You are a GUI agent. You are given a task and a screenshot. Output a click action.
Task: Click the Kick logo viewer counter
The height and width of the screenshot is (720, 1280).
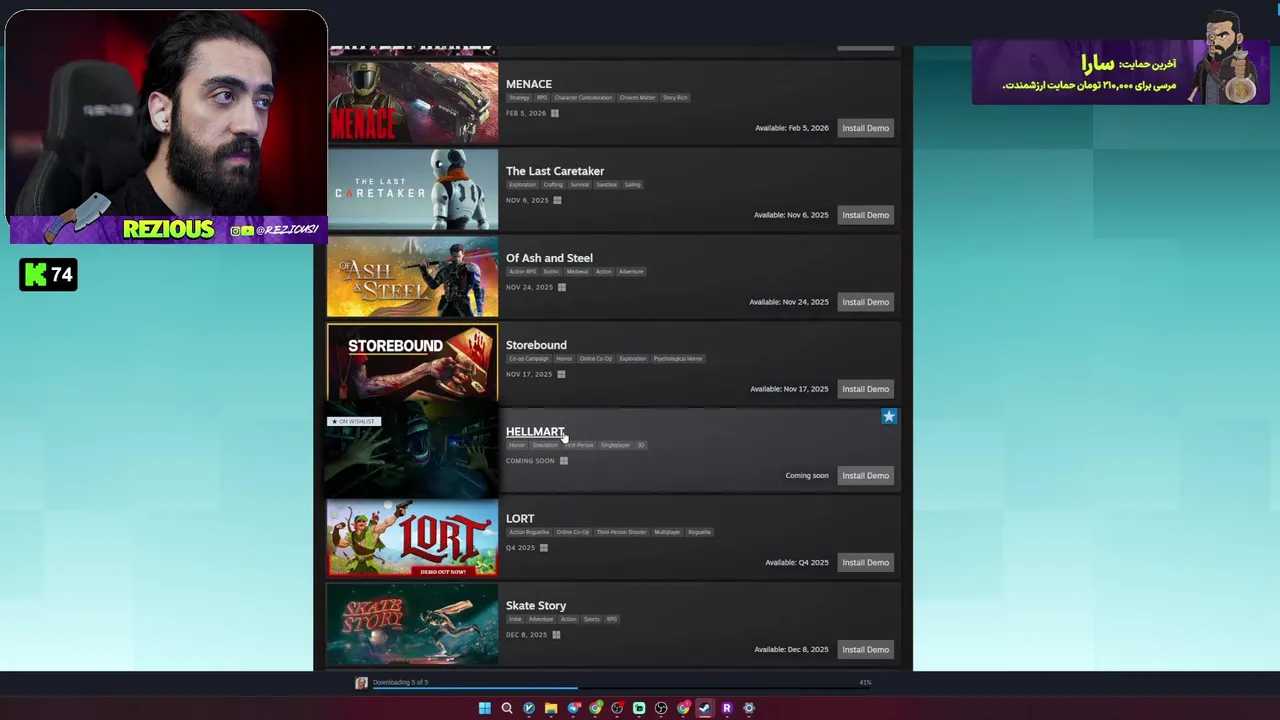48,274
